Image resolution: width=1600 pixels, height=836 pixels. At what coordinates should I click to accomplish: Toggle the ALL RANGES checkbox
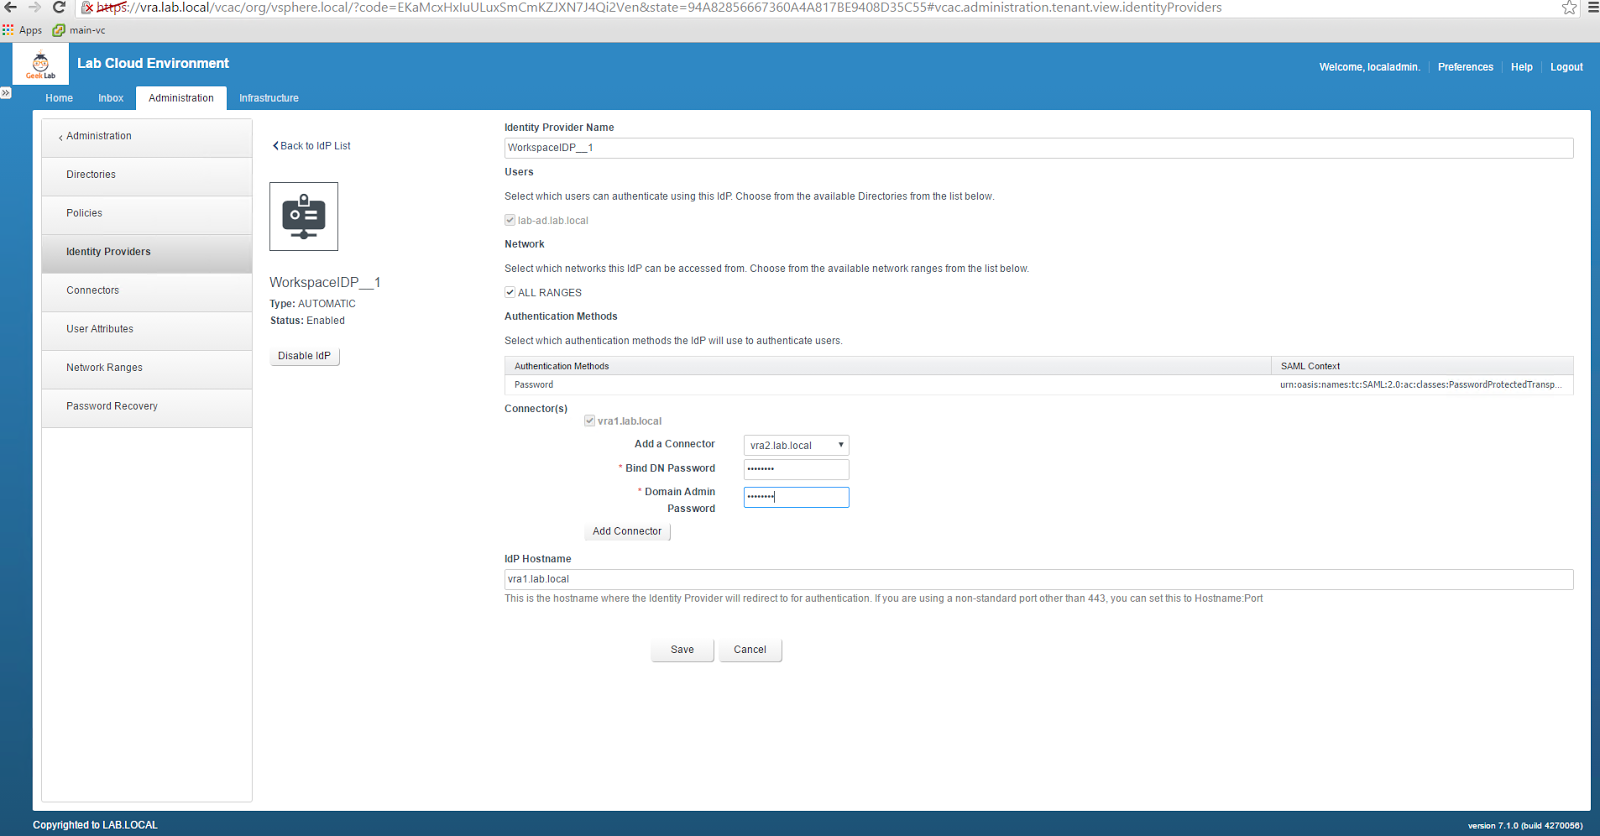[x=510, y=292]
